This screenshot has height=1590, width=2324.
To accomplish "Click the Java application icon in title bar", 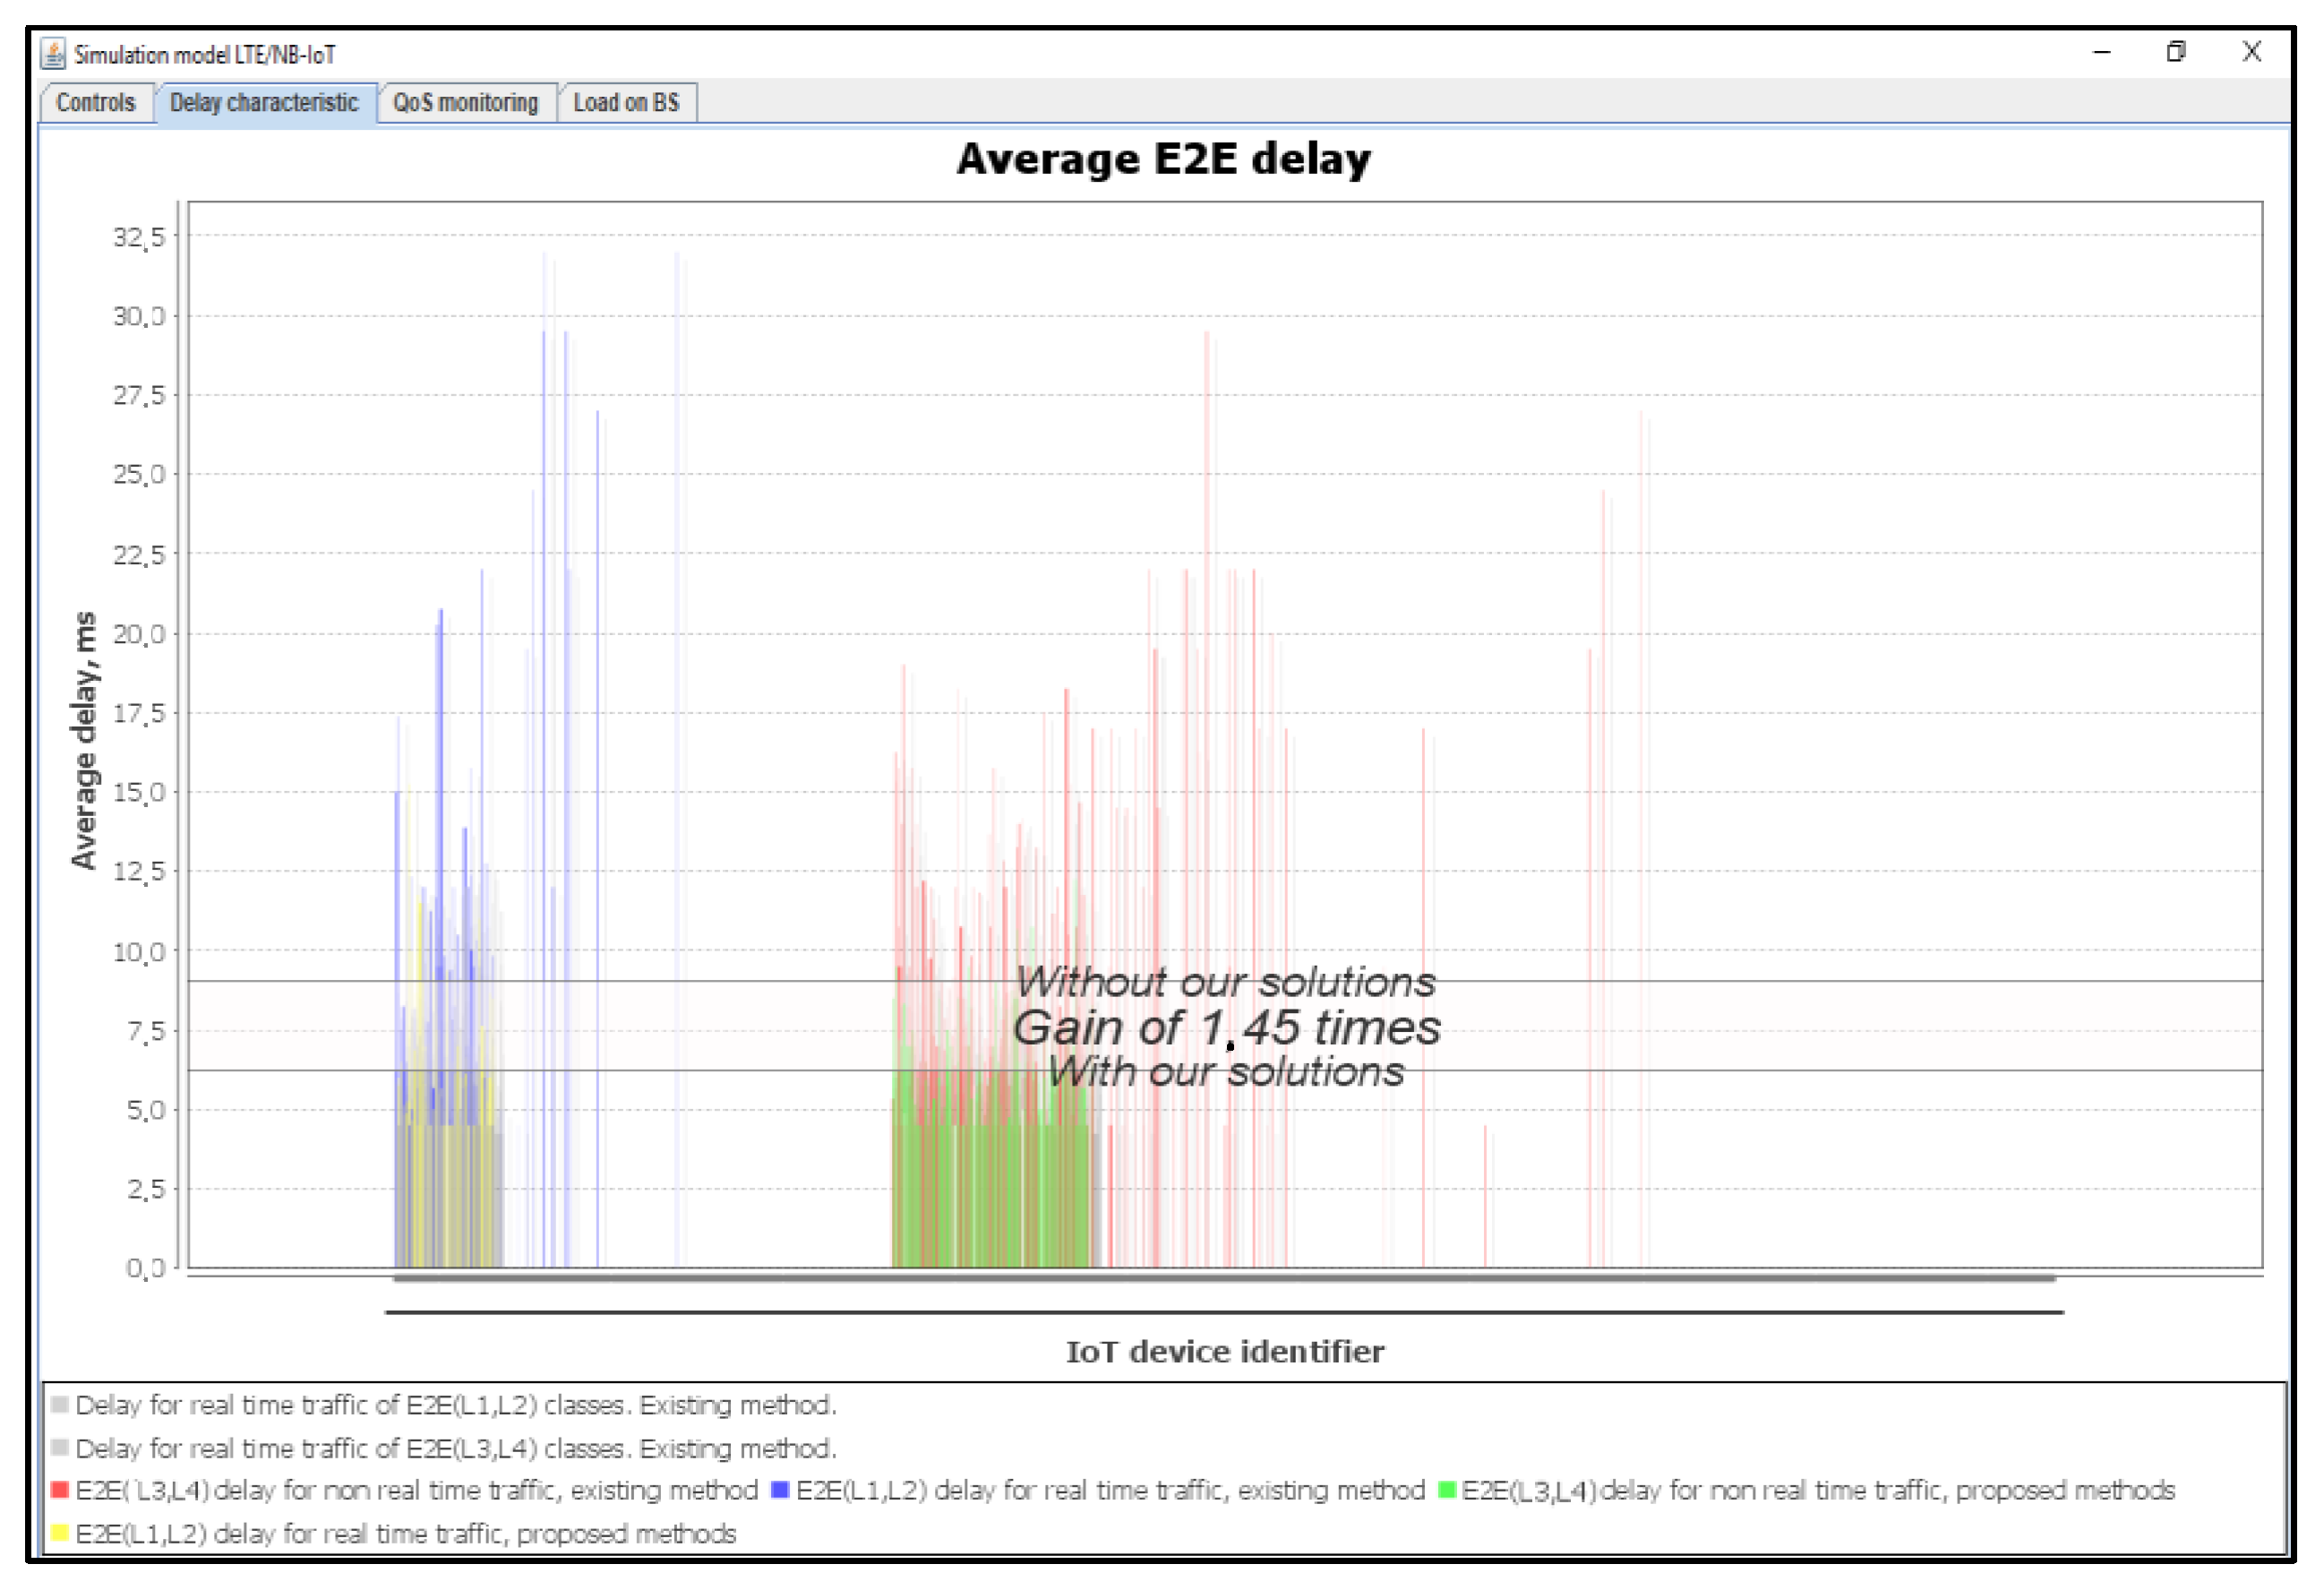I will (x=53, y=53).
